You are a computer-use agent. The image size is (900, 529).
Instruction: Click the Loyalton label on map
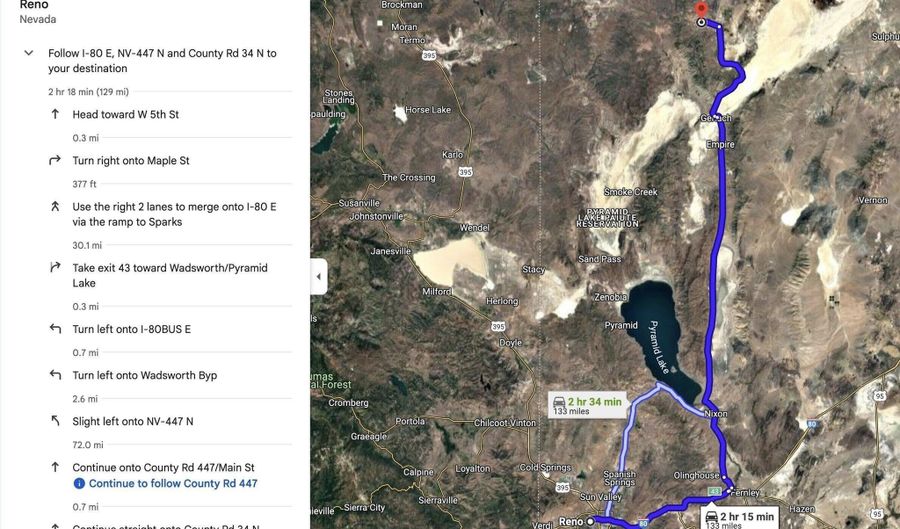point(473,469)
